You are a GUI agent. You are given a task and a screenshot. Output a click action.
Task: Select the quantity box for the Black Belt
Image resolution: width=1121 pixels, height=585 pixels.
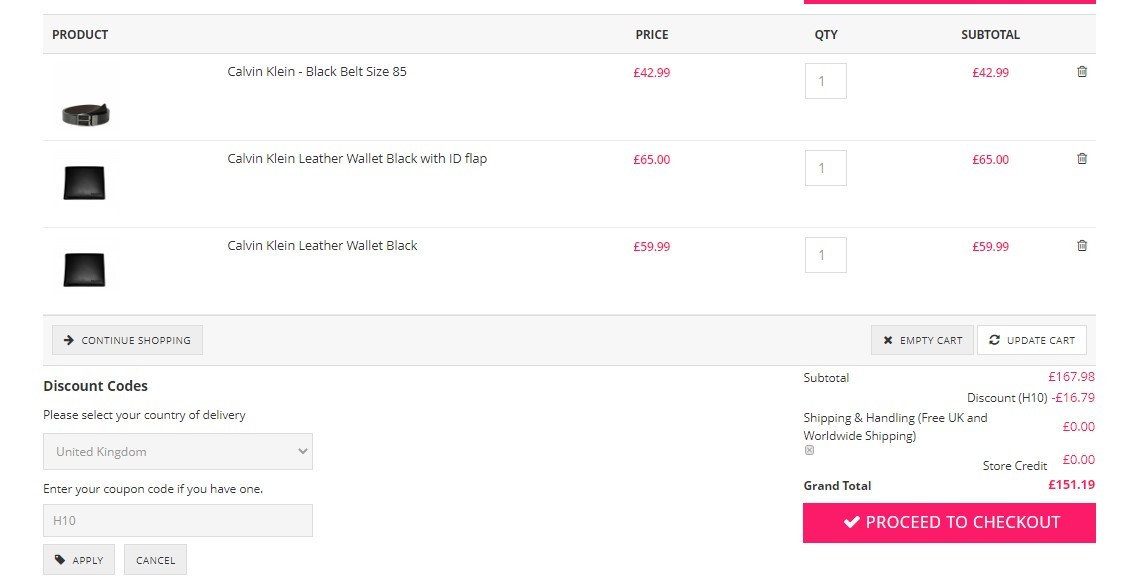click(x=826, y=81)
